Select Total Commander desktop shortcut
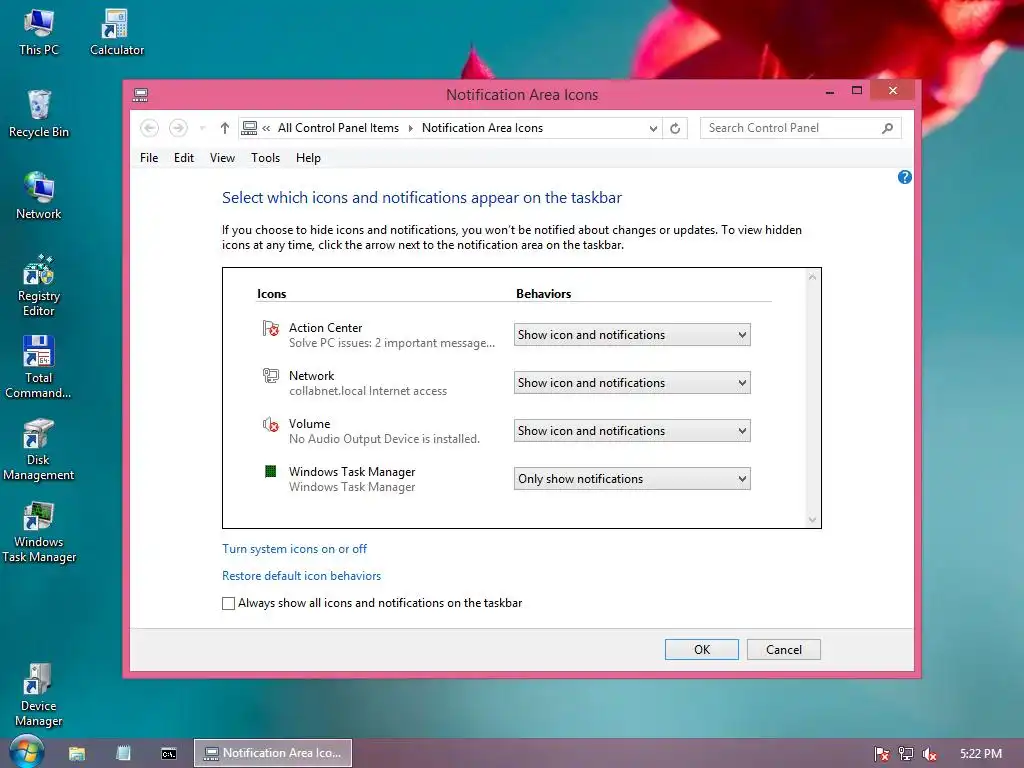Image resolution: width=1024 pixels, height=768 pixels. pos(39,367)
